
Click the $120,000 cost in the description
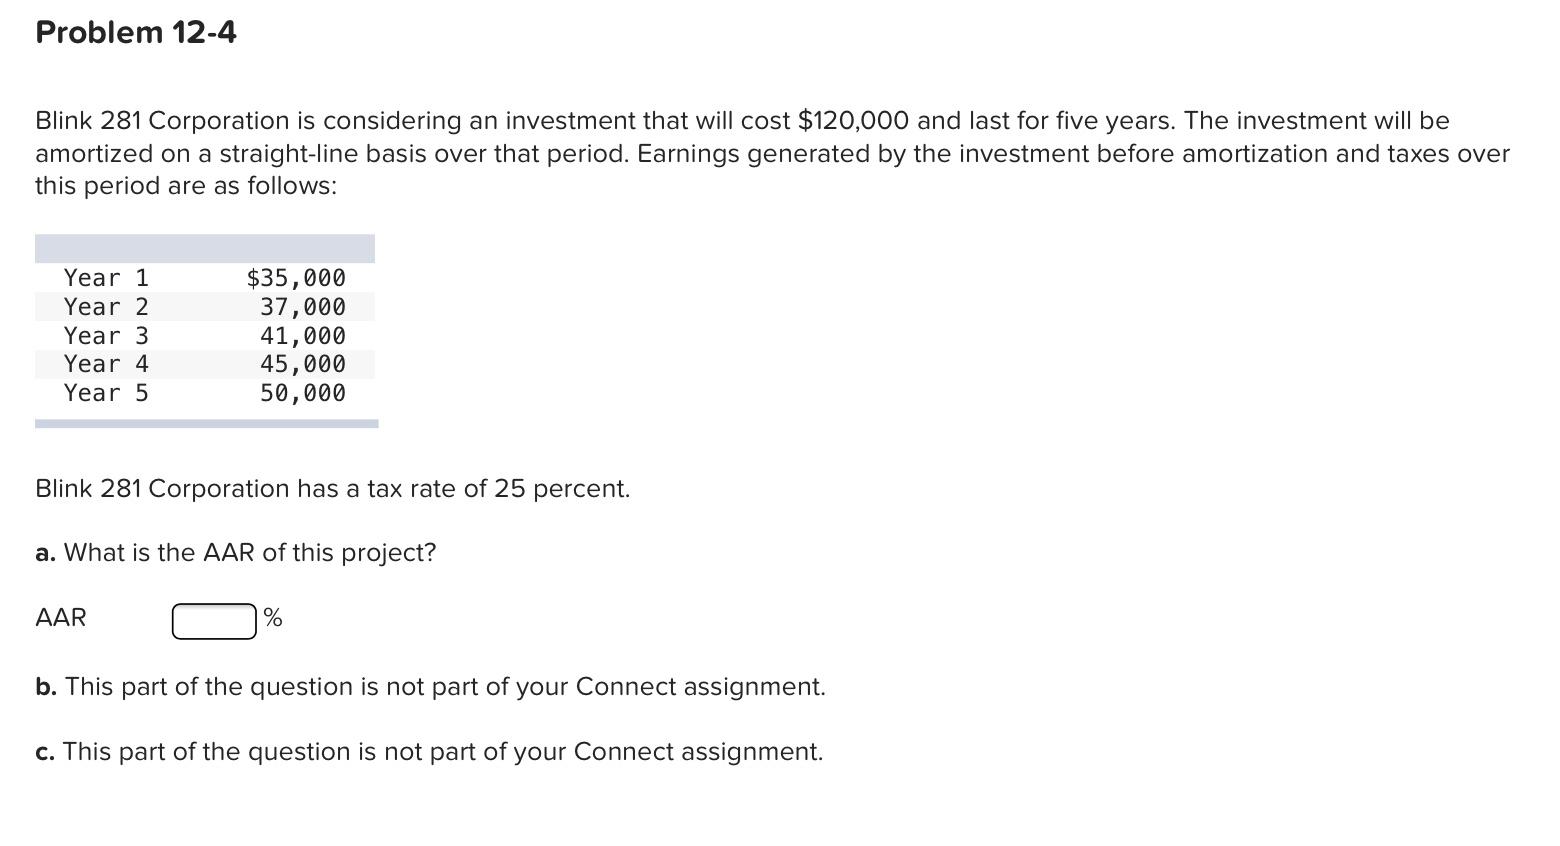[x=854, y=121]
